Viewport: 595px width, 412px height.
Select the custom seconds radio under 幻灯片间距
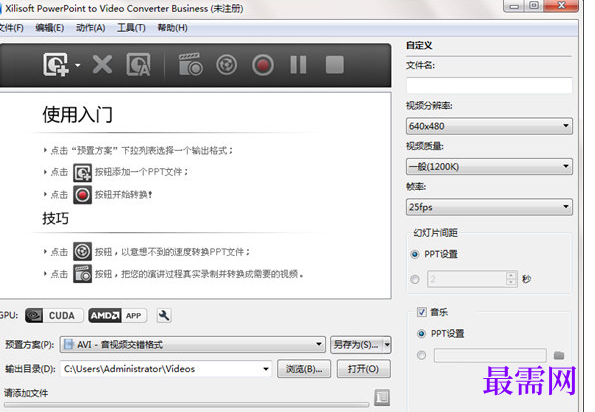coord(415,279)
